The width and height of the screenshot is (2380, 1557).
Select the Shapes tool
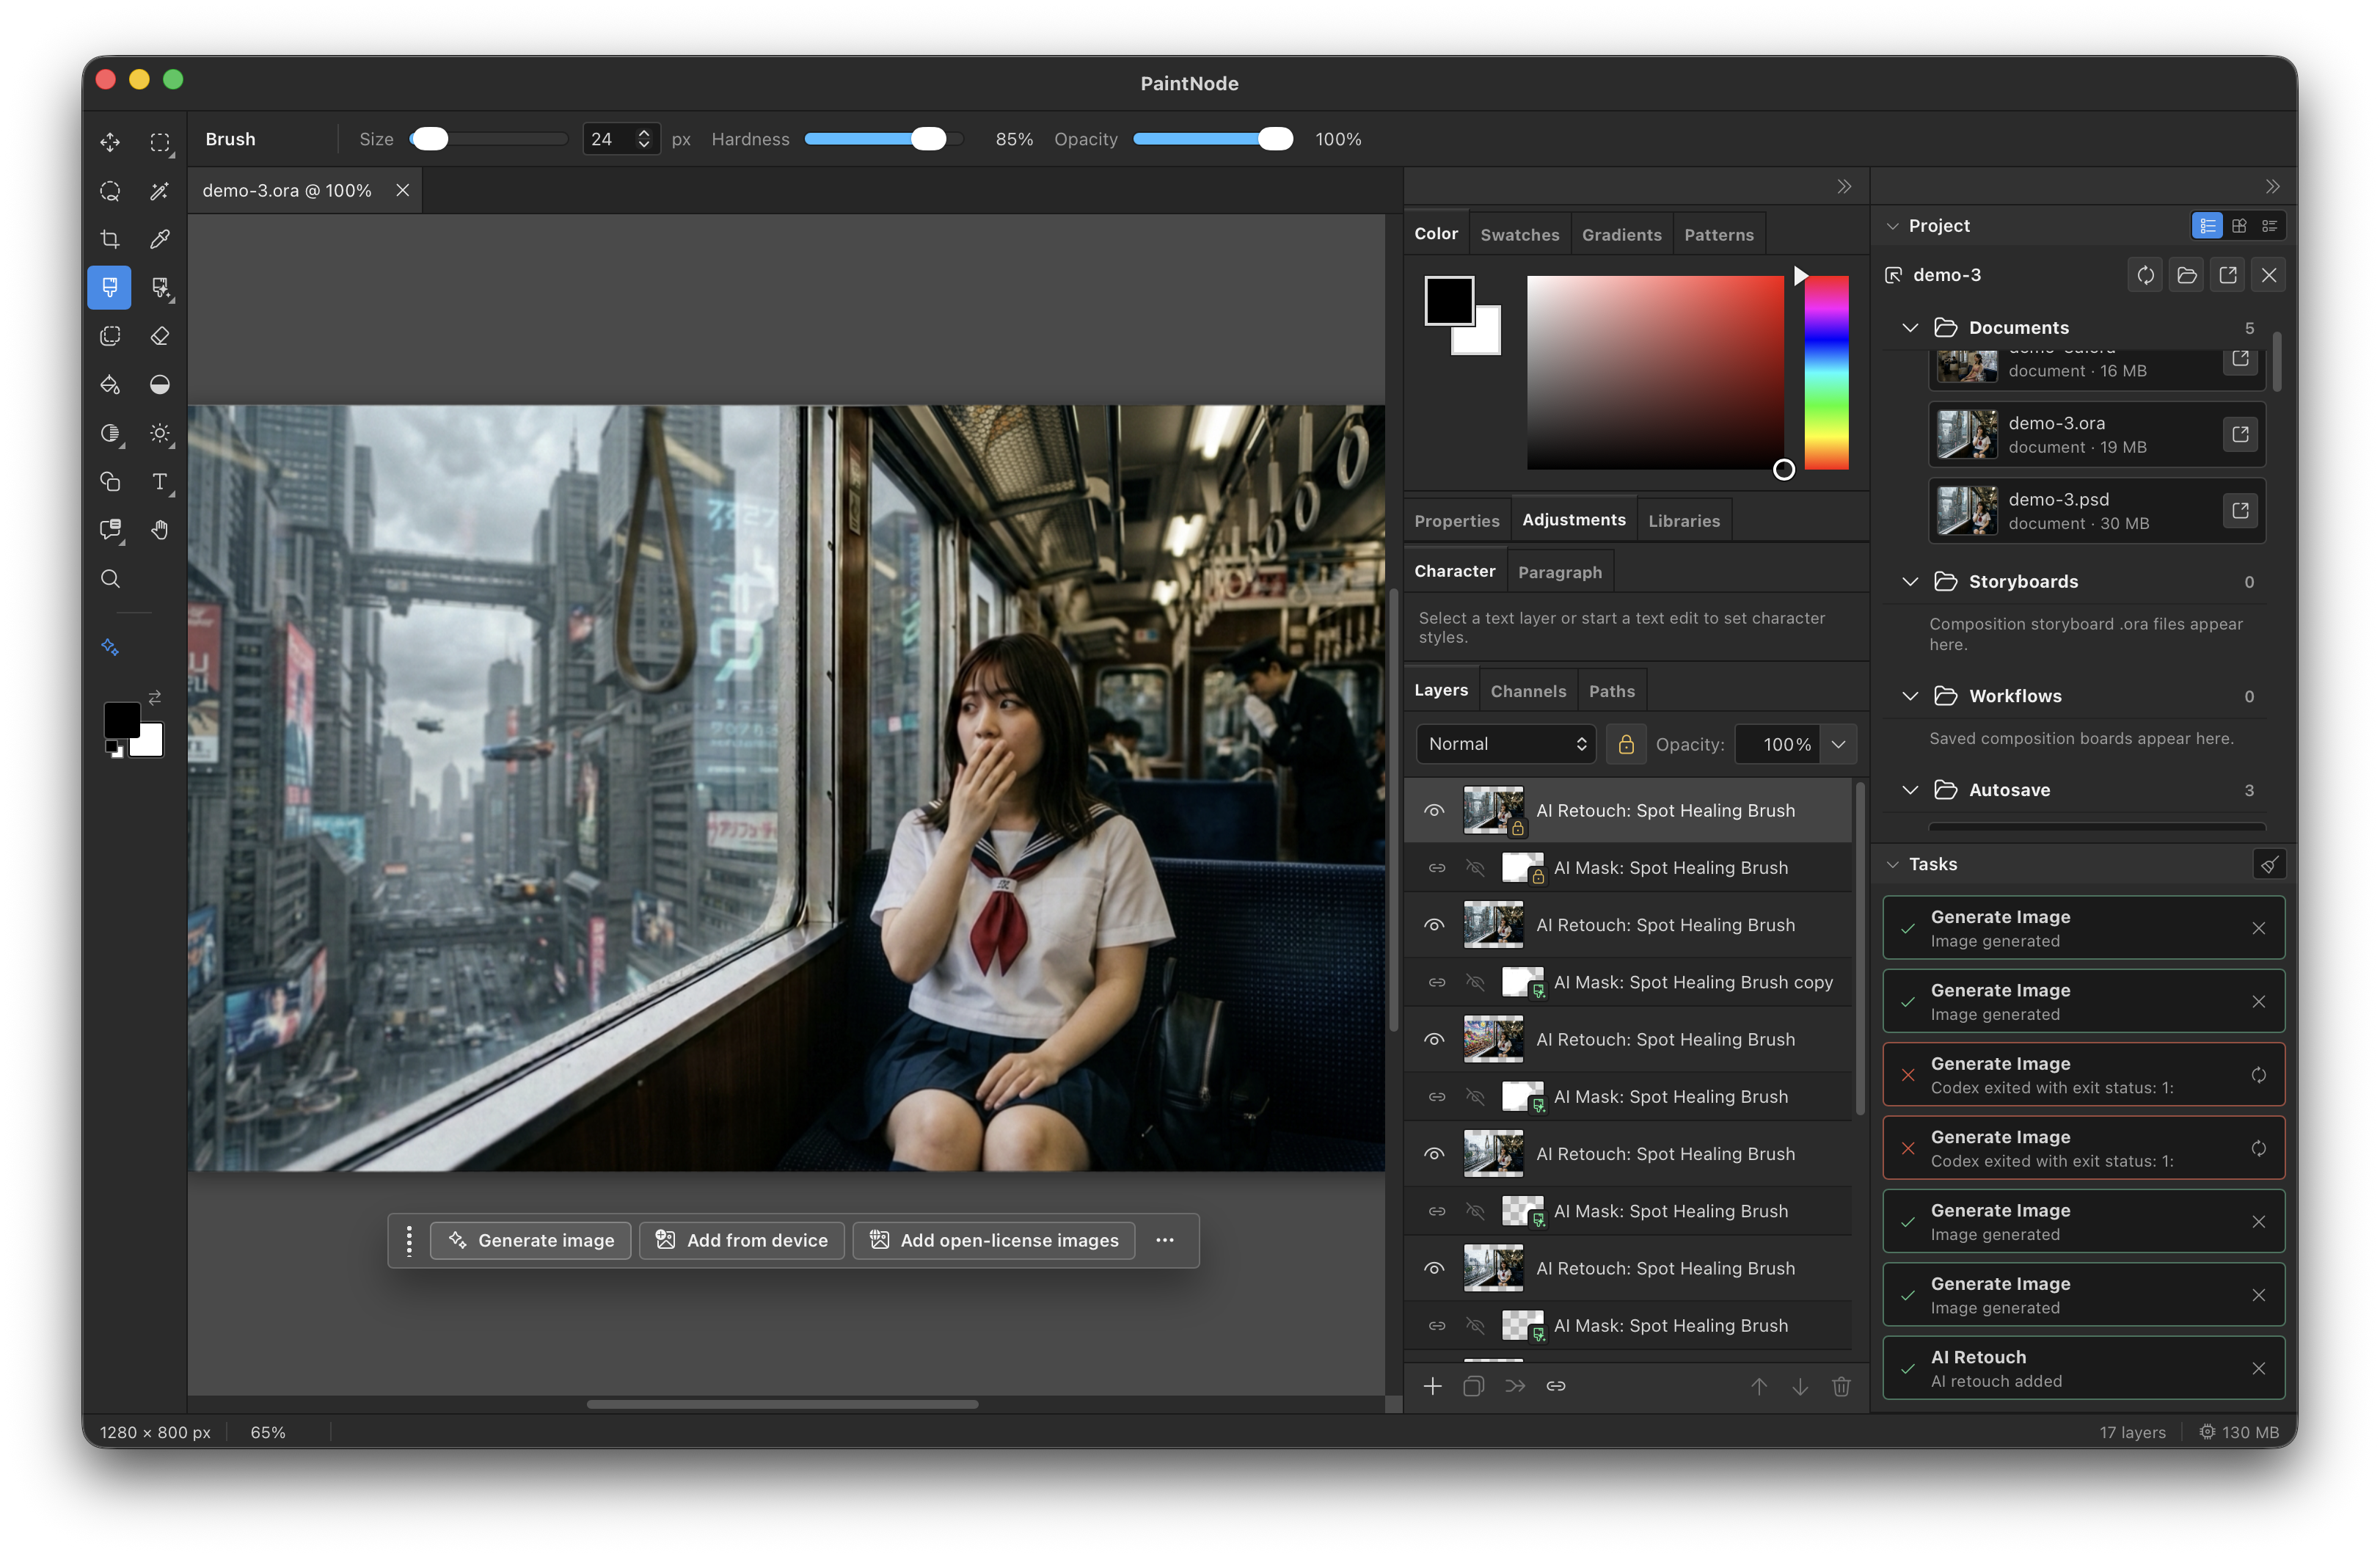(110, 482)
